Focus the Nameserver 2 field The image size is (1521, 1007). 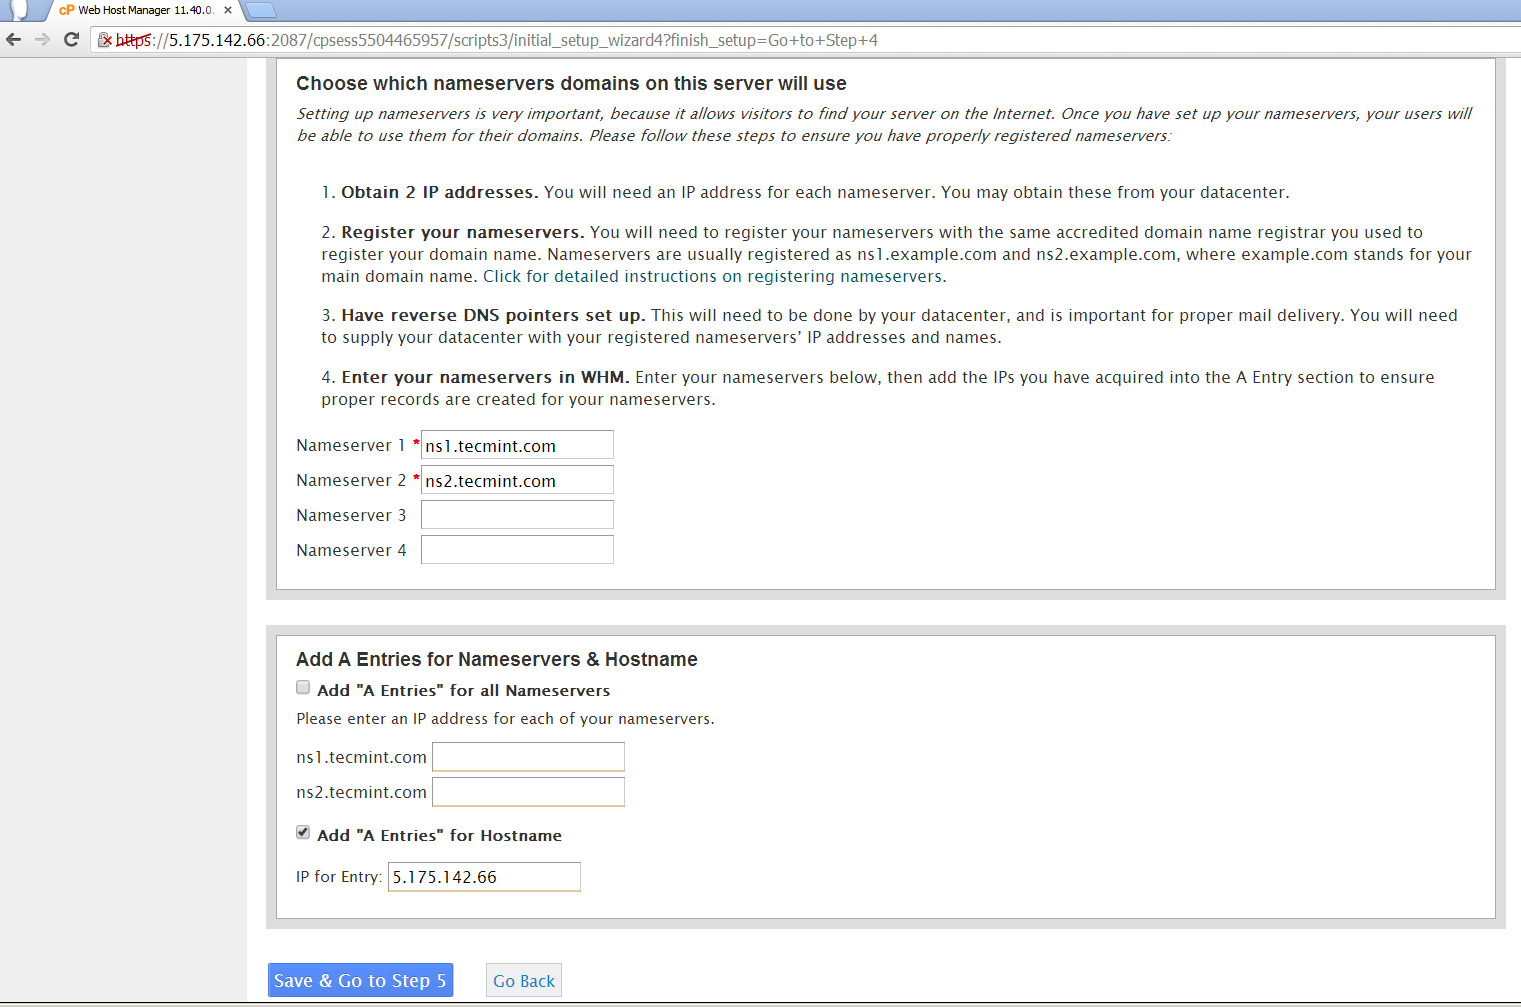[517, 480]
